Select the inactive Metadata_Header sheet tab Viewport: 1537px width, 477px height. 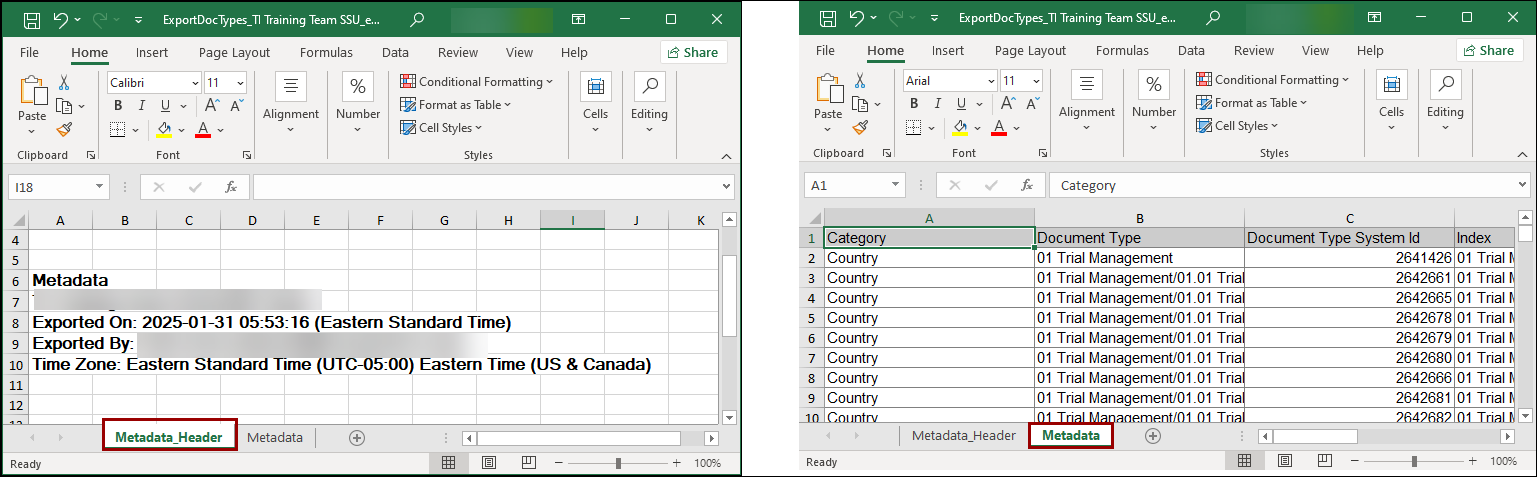pyautogui.click(x=963, y=436)
